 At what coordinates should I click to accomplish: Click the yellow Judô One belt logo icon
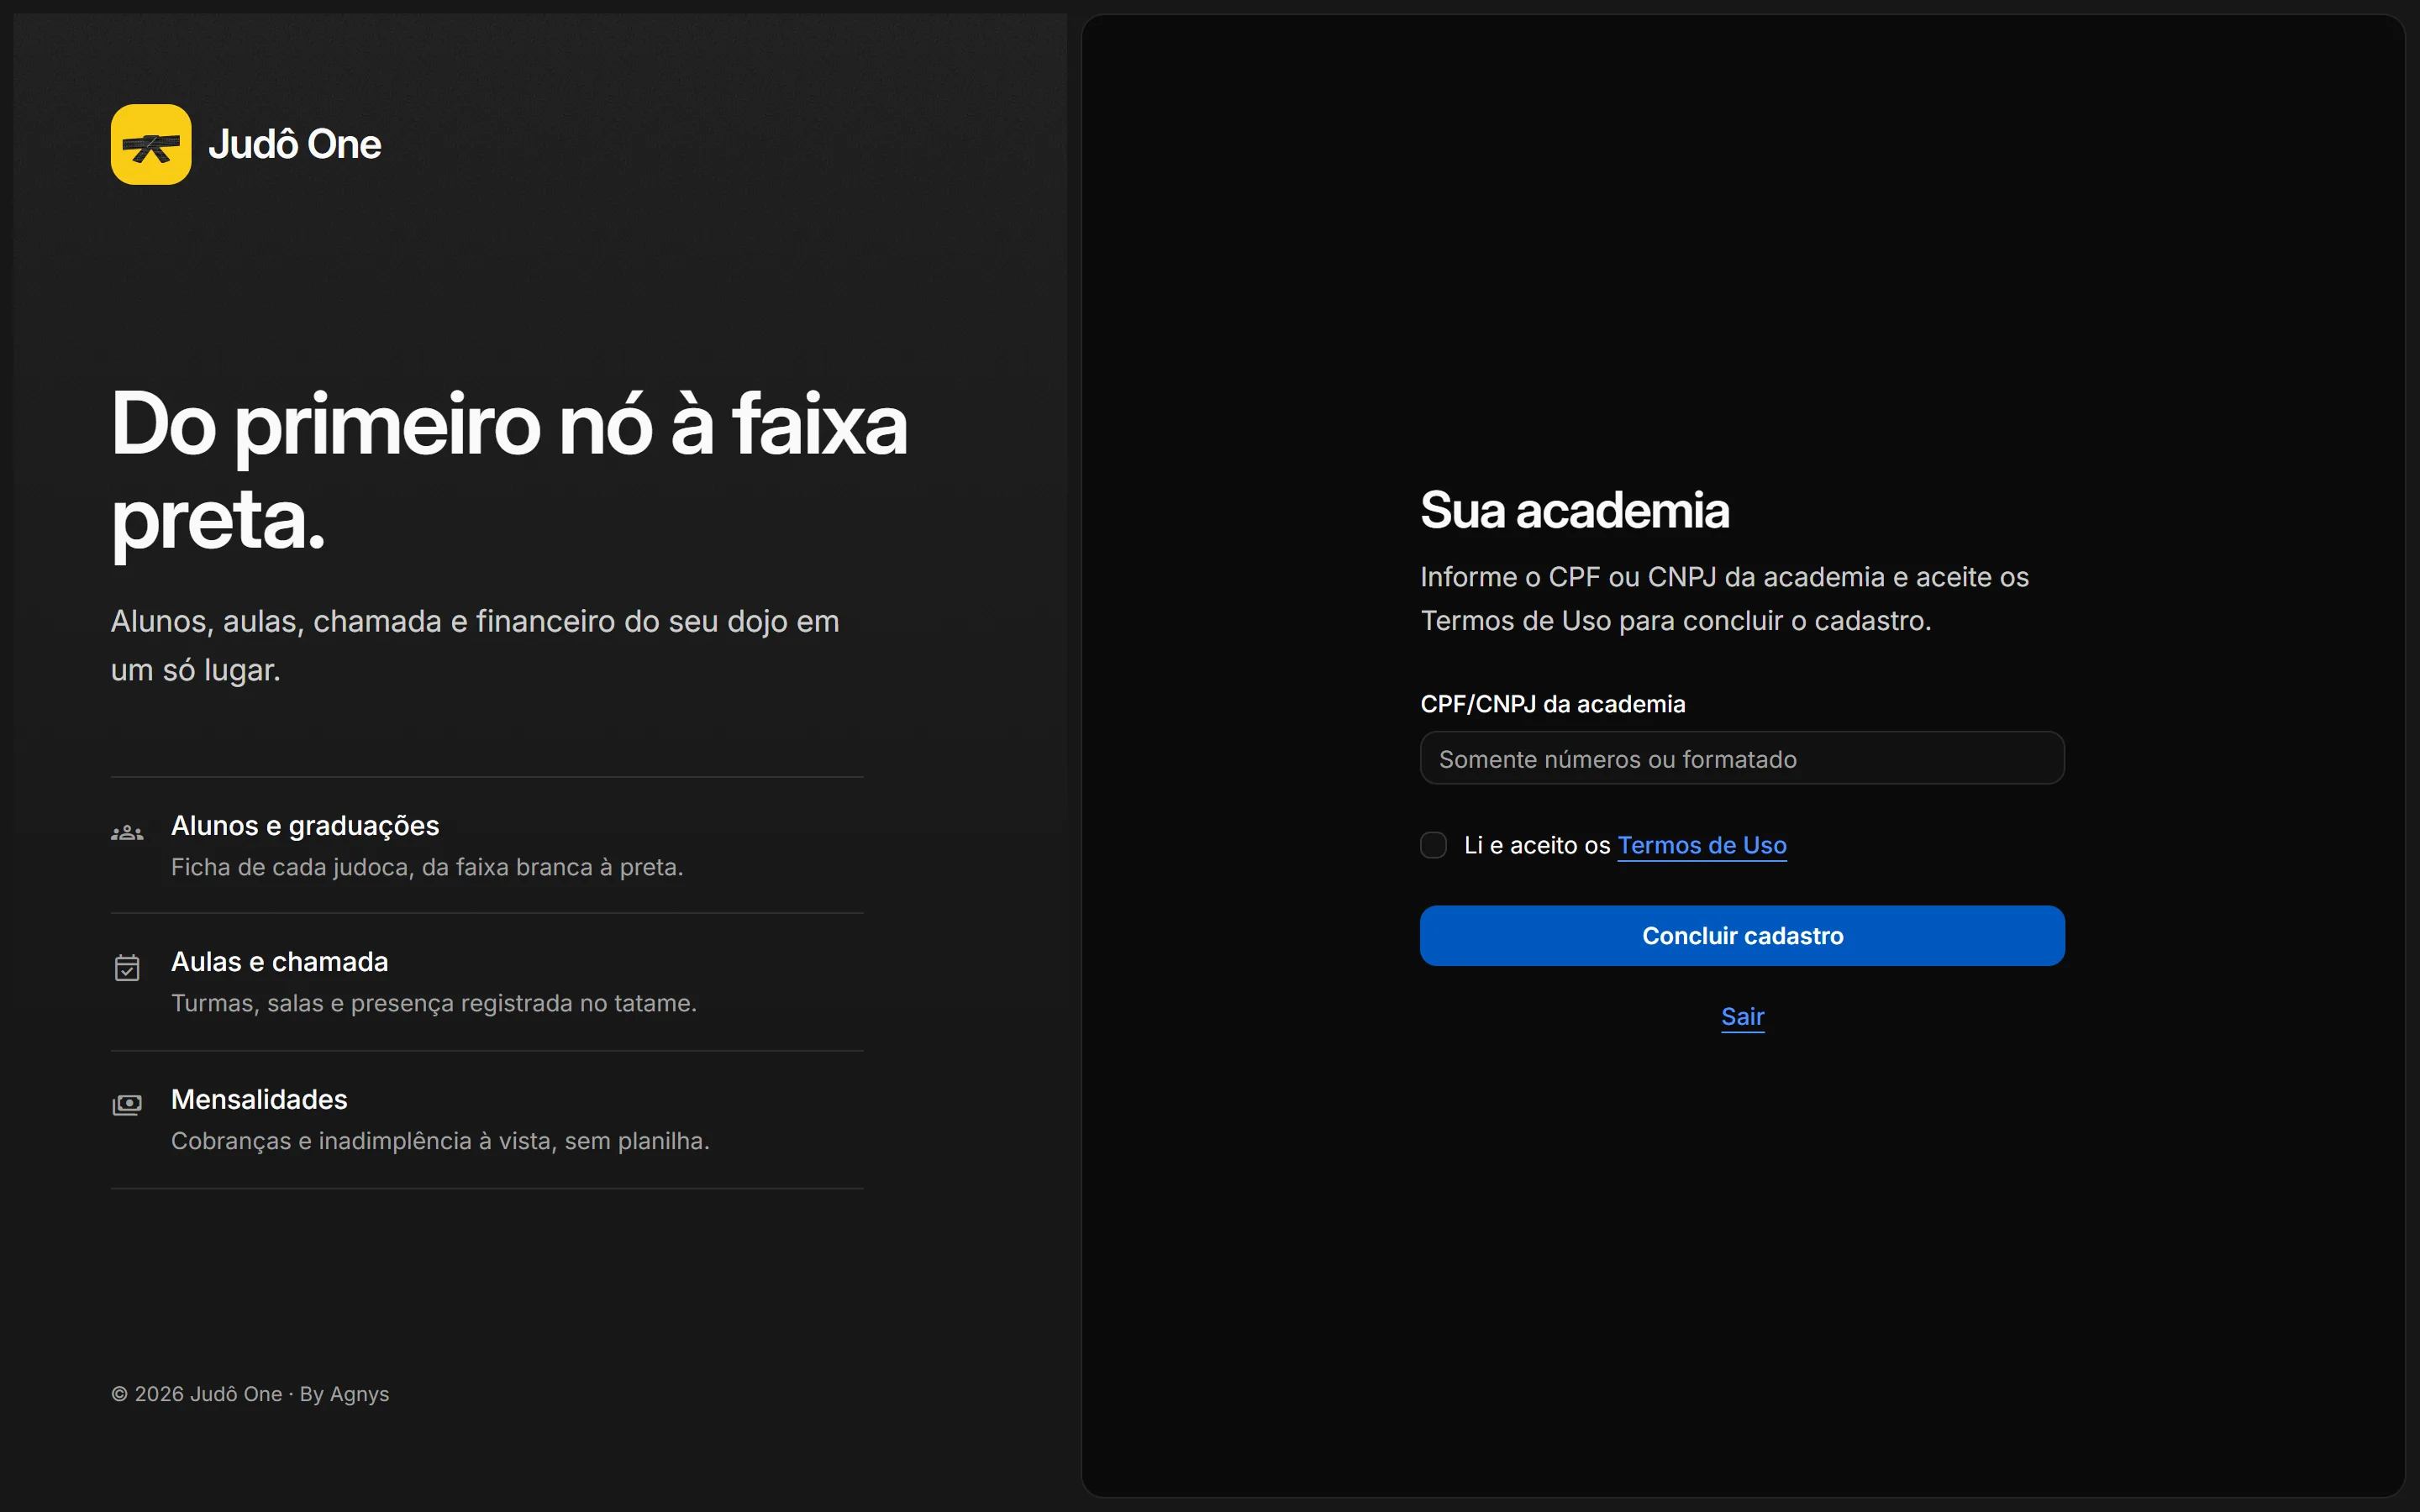tap(151, 144)
